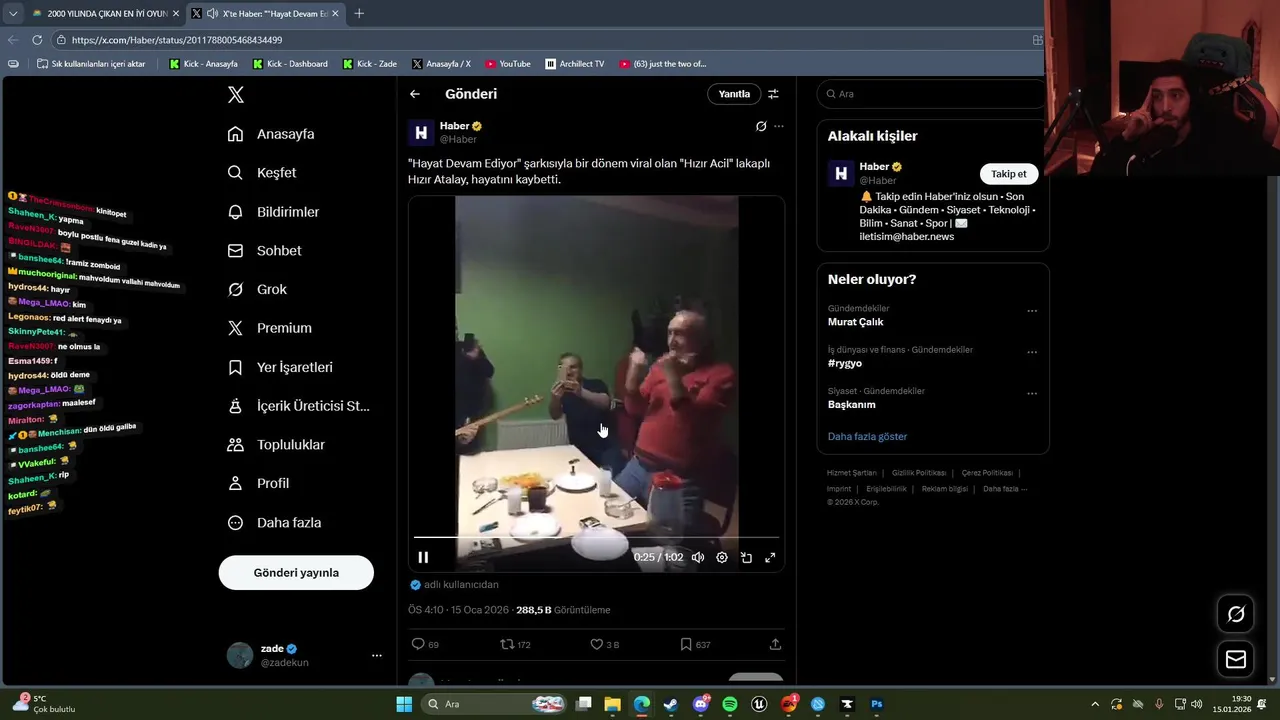Open the #rygyo trend
The image size is (1280, 720).
coord(845,363)
